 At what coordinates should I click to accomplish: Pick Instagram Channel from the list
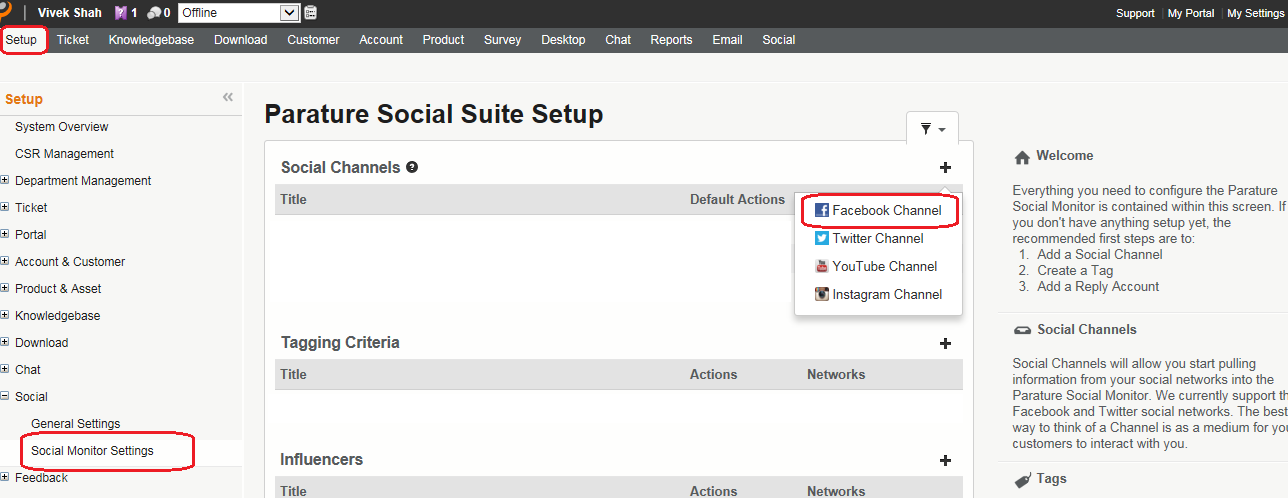886,294
